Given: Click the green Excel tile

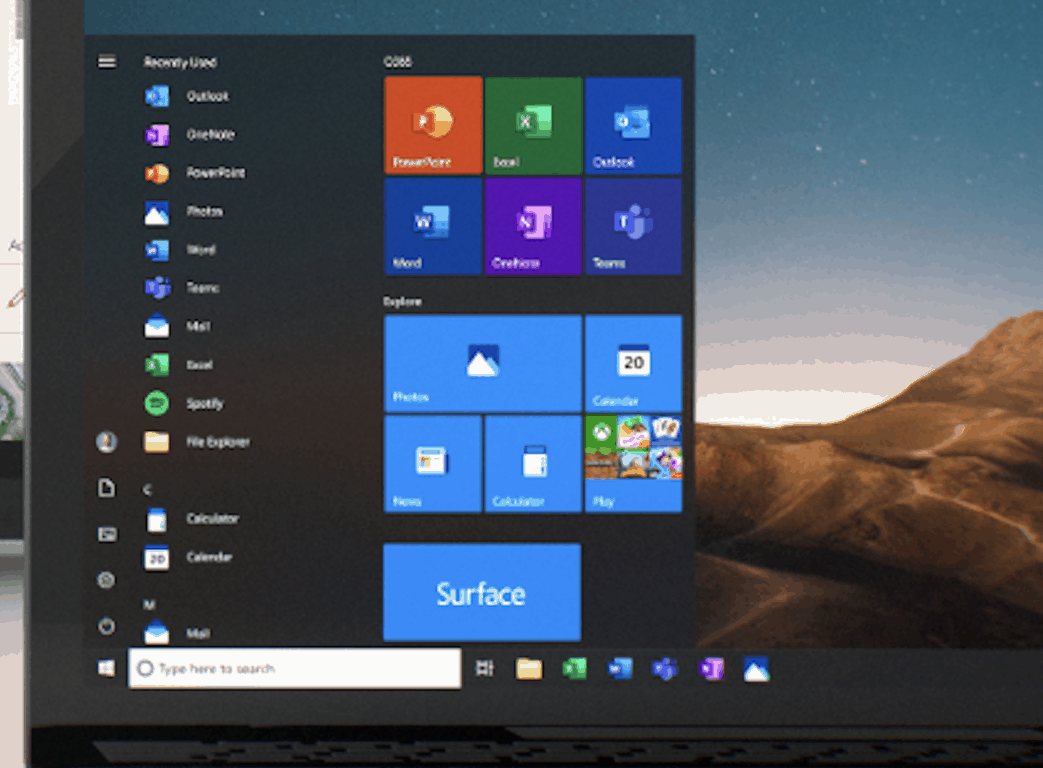Looking at the screenshot, I should (533, 125).
